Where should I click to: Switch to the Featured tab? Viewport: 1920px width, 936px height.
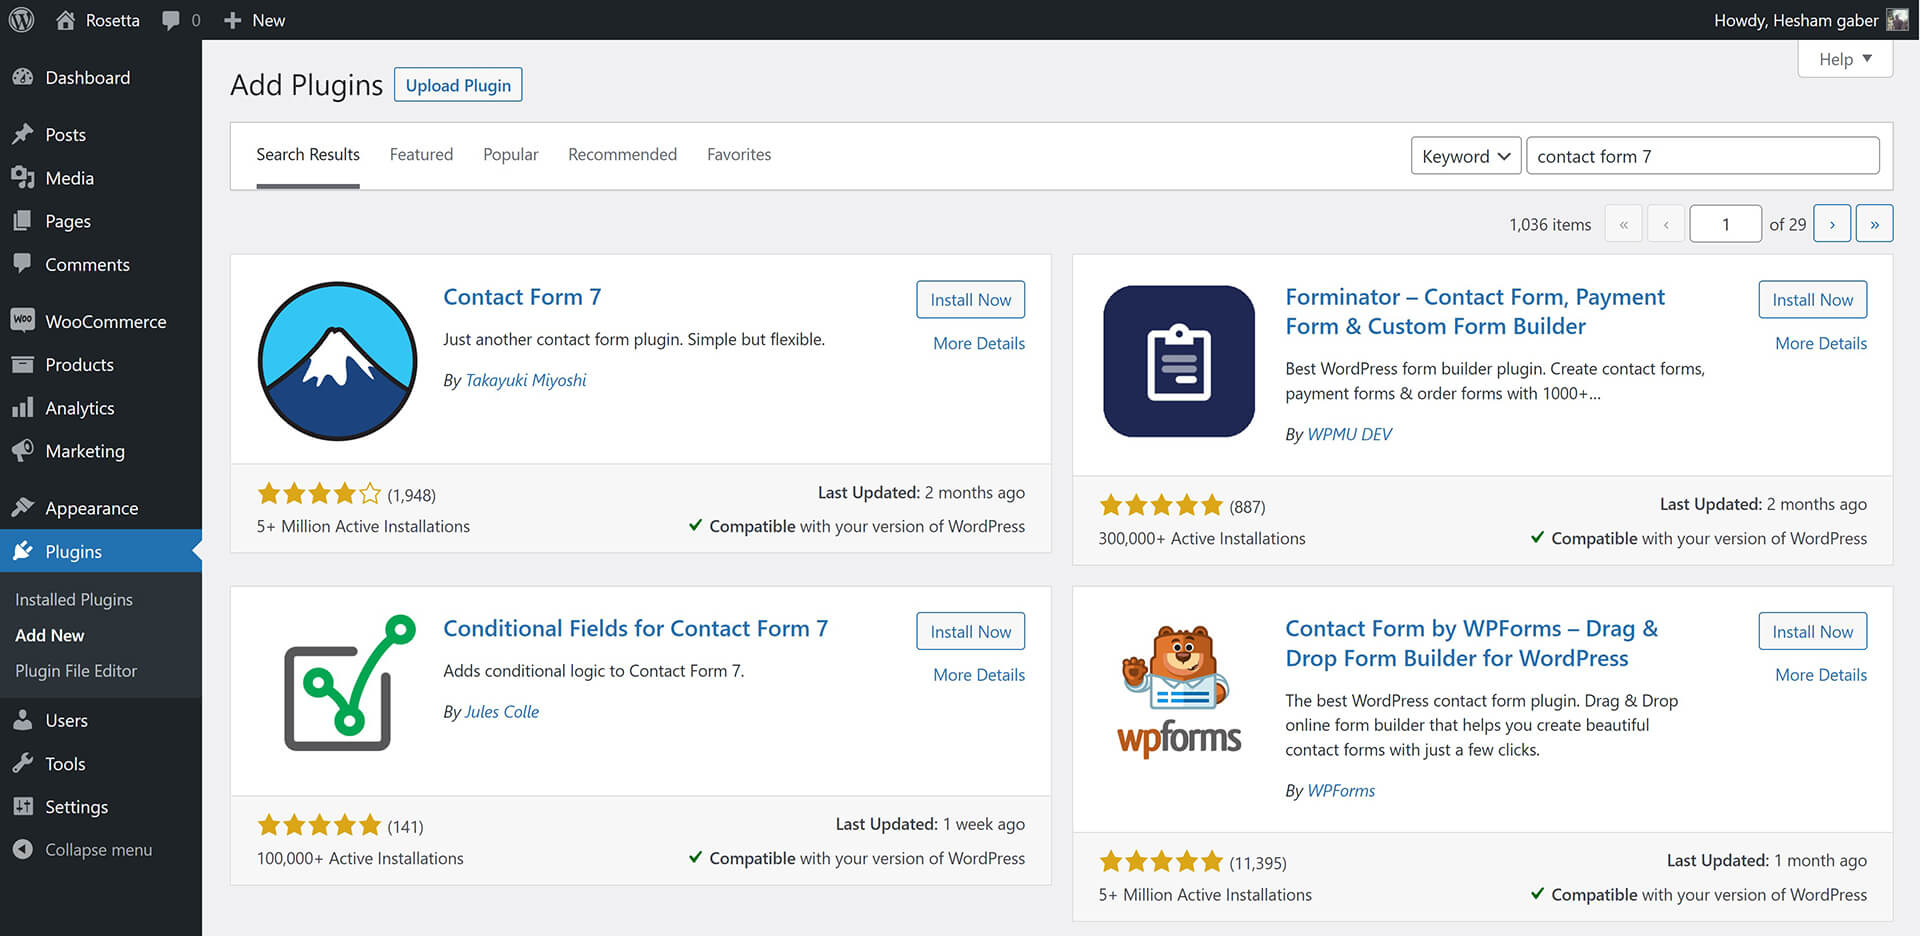click(x=421, y=154)
